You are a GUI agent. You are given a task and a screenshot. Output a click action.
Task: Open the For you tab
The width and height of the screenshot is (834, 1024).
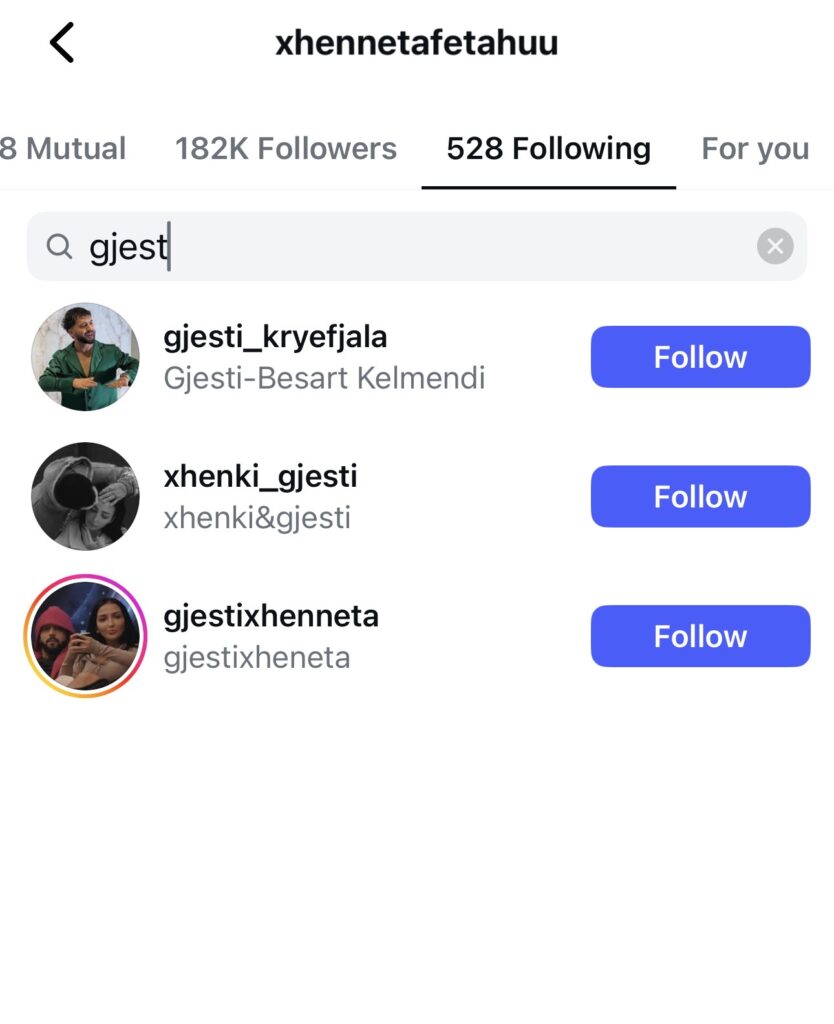coord(755,149)
